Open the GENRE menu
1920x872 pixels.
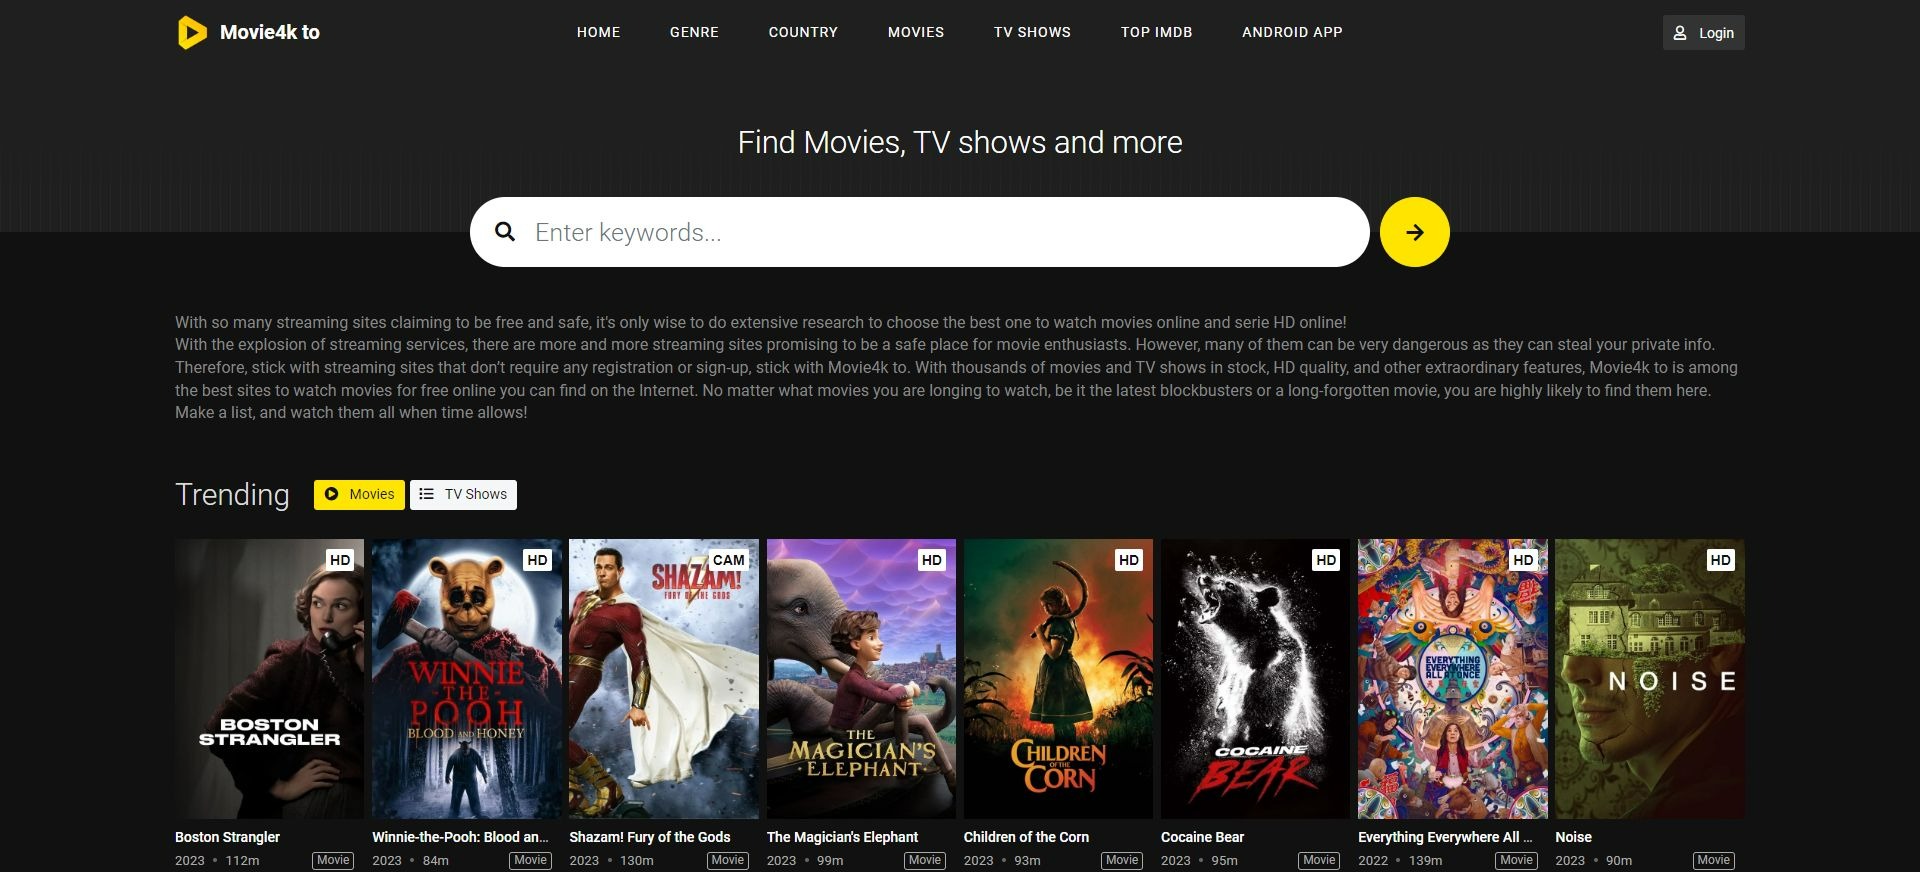[x=694, y=32]
